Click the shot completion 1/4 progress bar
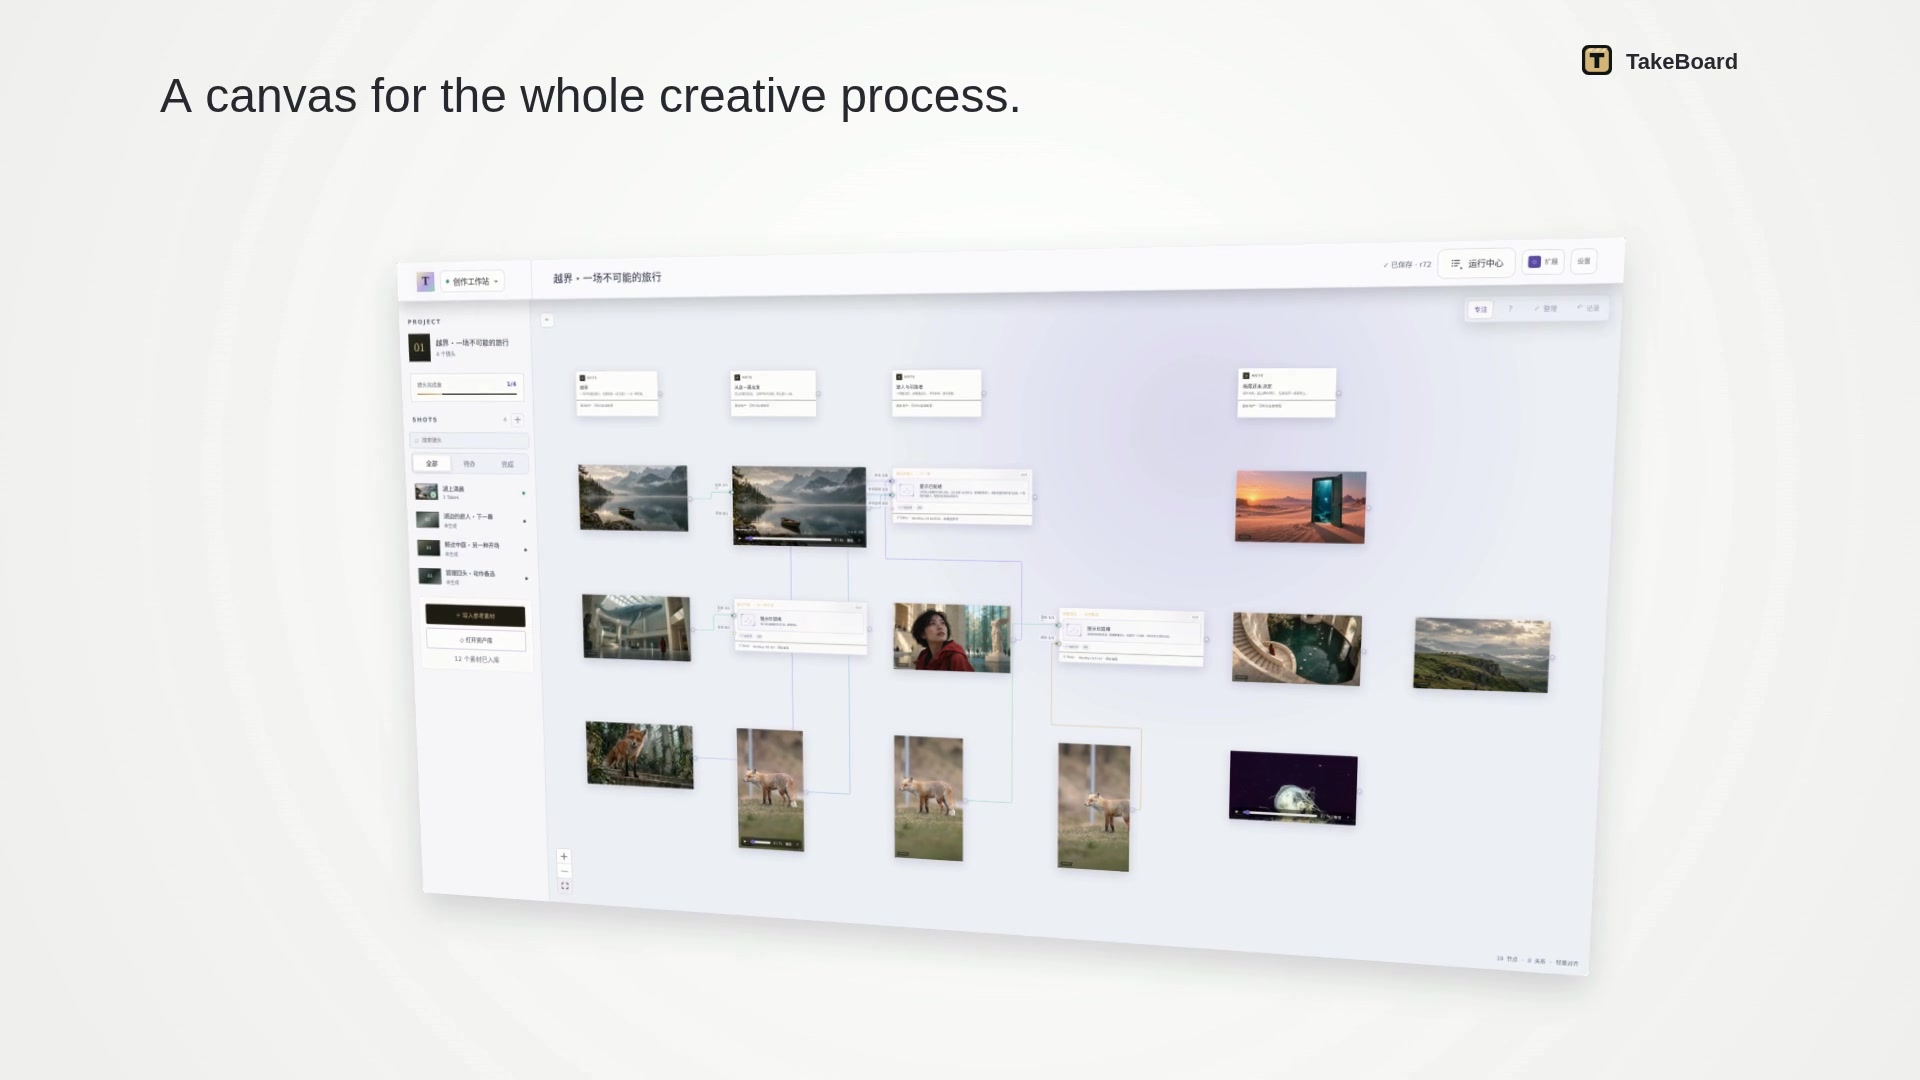The height and width of the screenshot is (1080, 1920). pyautogui.click(x=467, y=388)
